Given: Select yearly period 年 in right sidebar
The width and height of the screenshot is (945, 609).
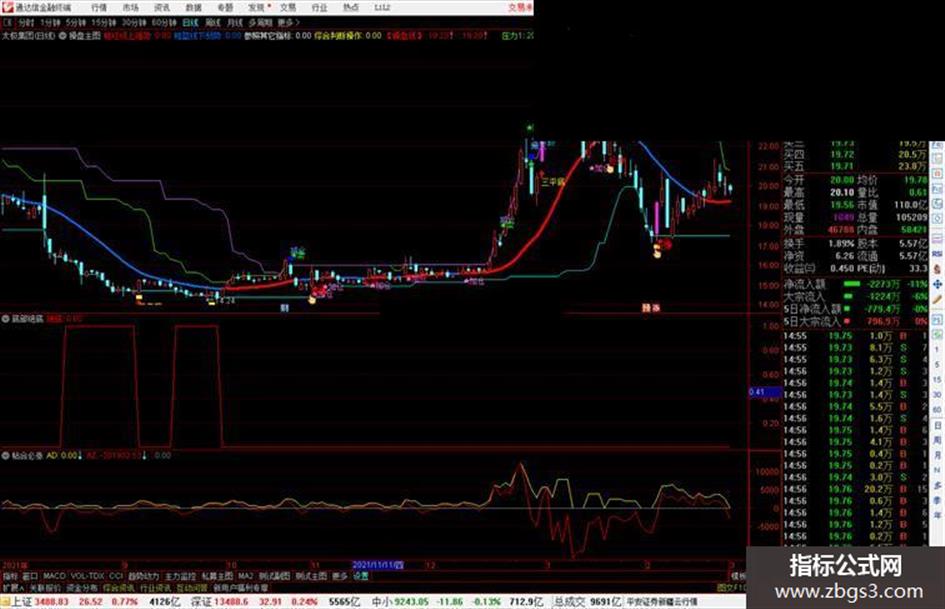Looking at the screenshot, I should [x=937, y=516].
